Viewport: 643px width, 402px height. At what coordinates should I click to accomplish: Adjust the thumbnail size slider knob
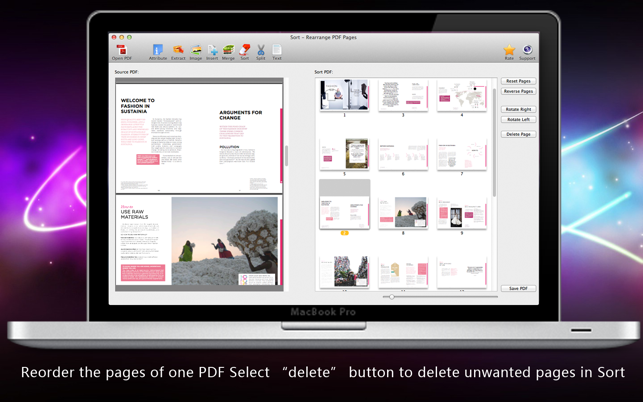392,297
